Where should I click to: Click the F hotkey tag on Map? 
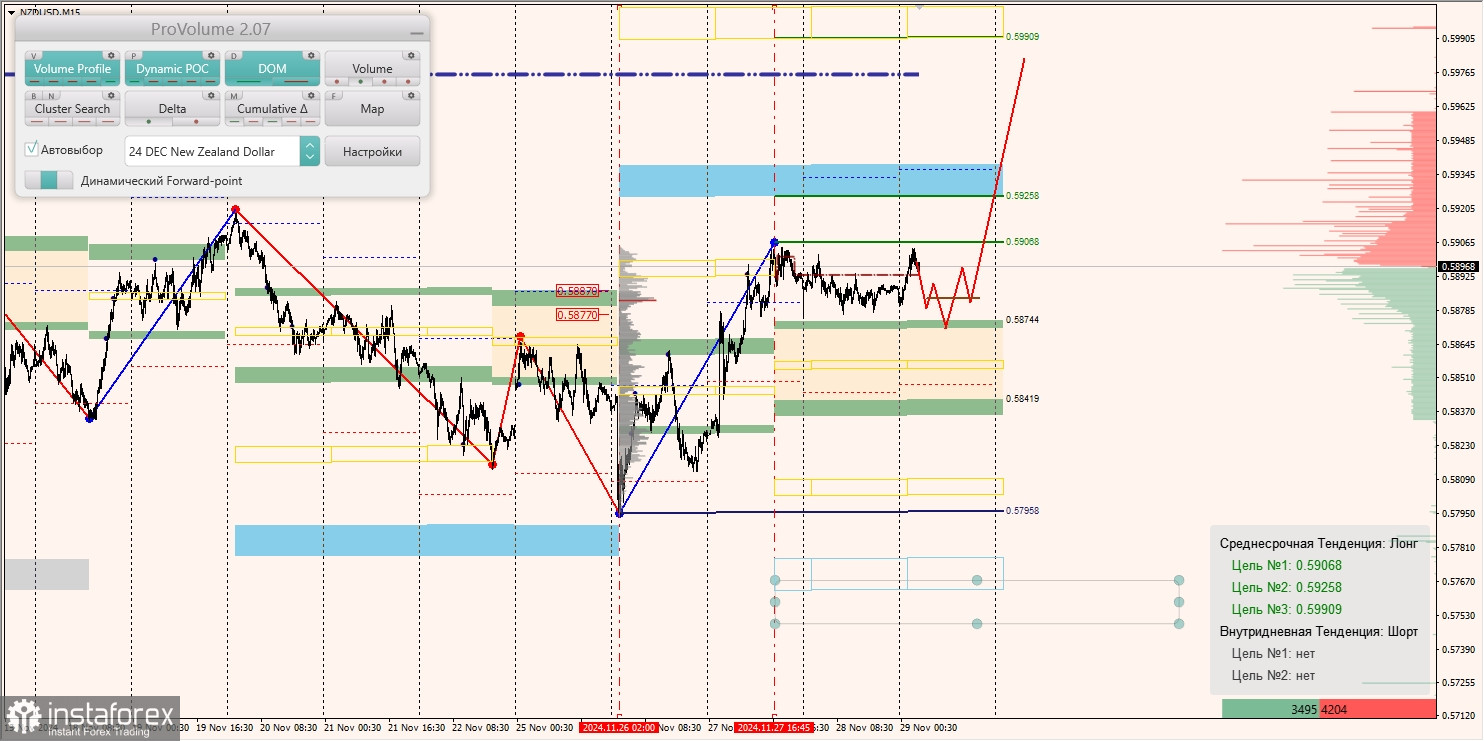(x=334, y=96)
